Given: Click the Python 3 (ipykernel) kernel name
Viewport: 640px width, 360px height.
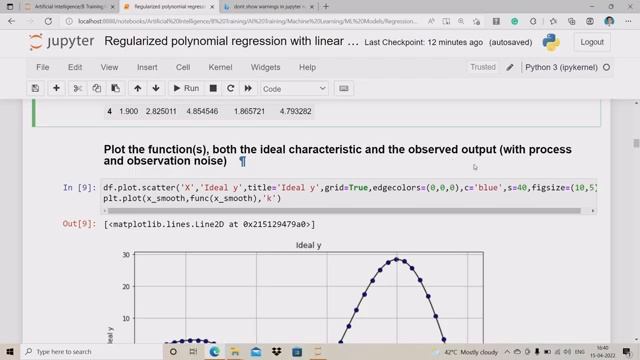Looking at the screenshot, I should pyautogui.click(x=561, y=67).
